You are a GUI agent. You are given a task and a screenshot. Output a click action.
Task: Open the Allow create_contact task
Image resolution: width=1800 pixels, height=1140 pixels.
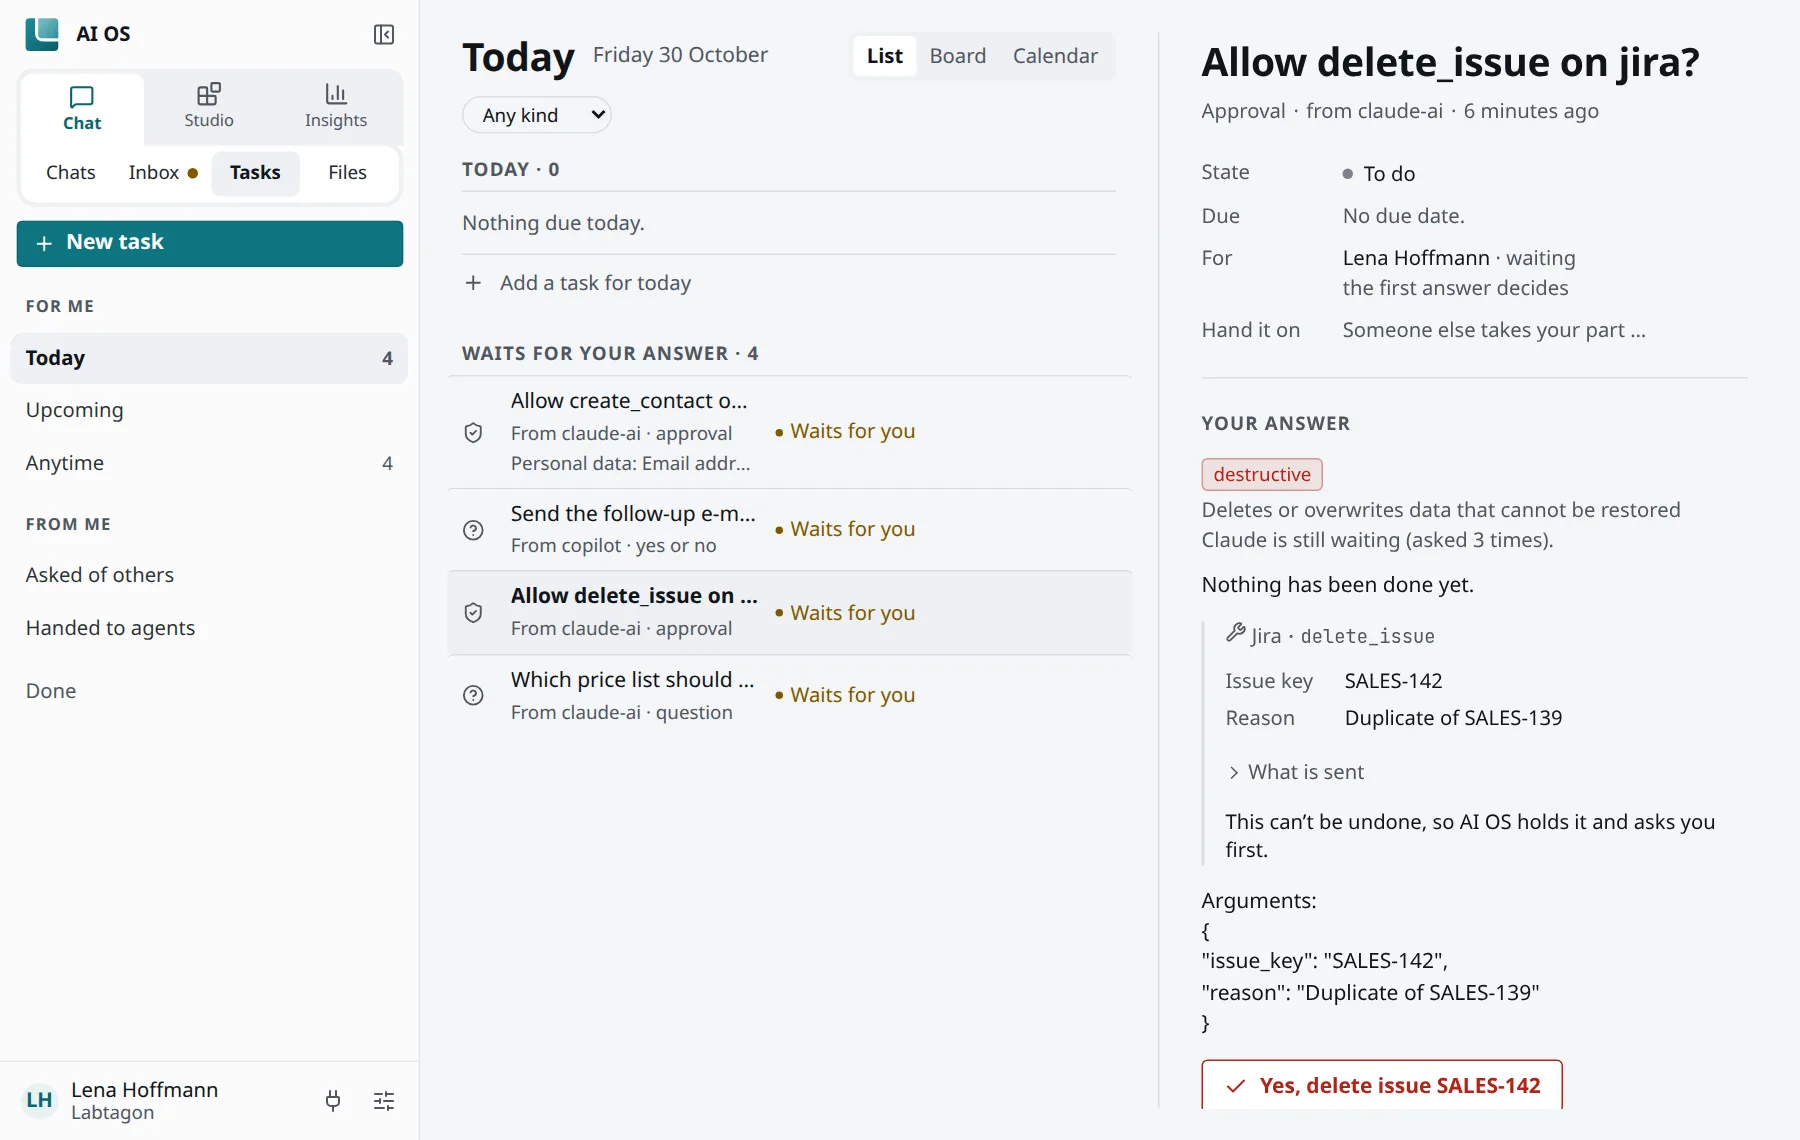coord(790,432)
